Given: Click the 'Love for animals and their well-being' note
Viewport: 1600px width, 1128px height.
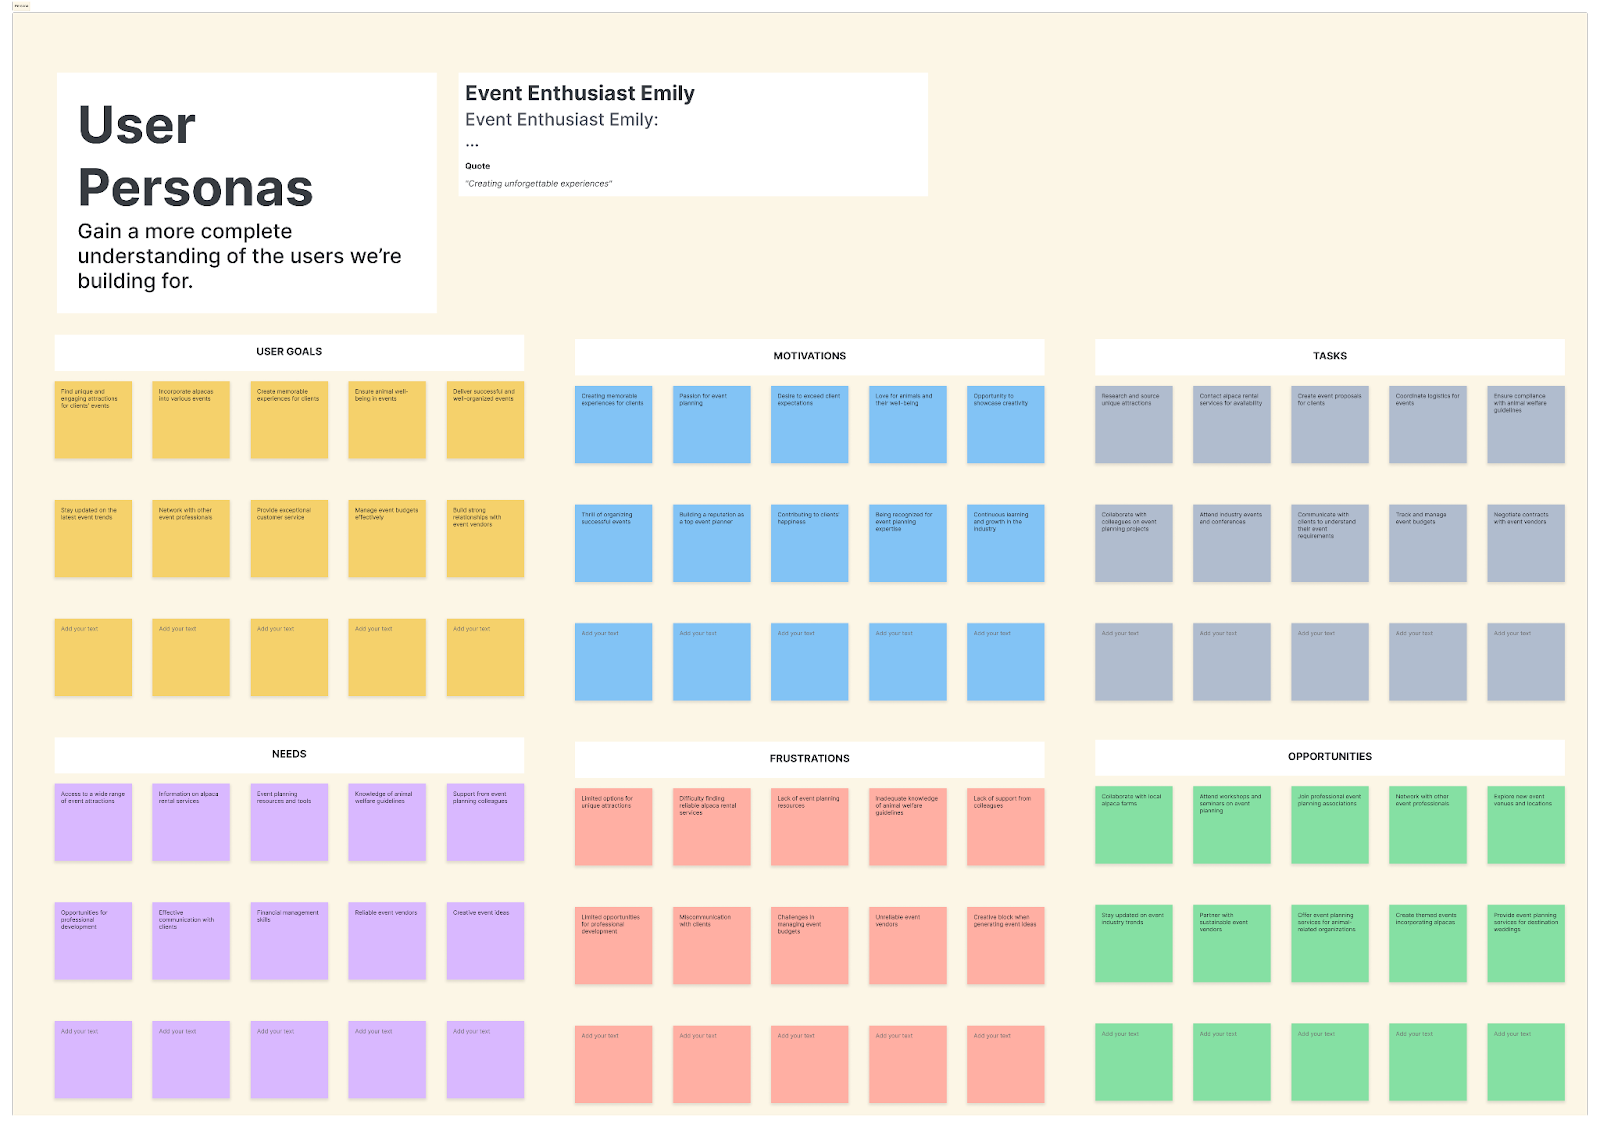Looking at the screenshot, I should 907,424.
